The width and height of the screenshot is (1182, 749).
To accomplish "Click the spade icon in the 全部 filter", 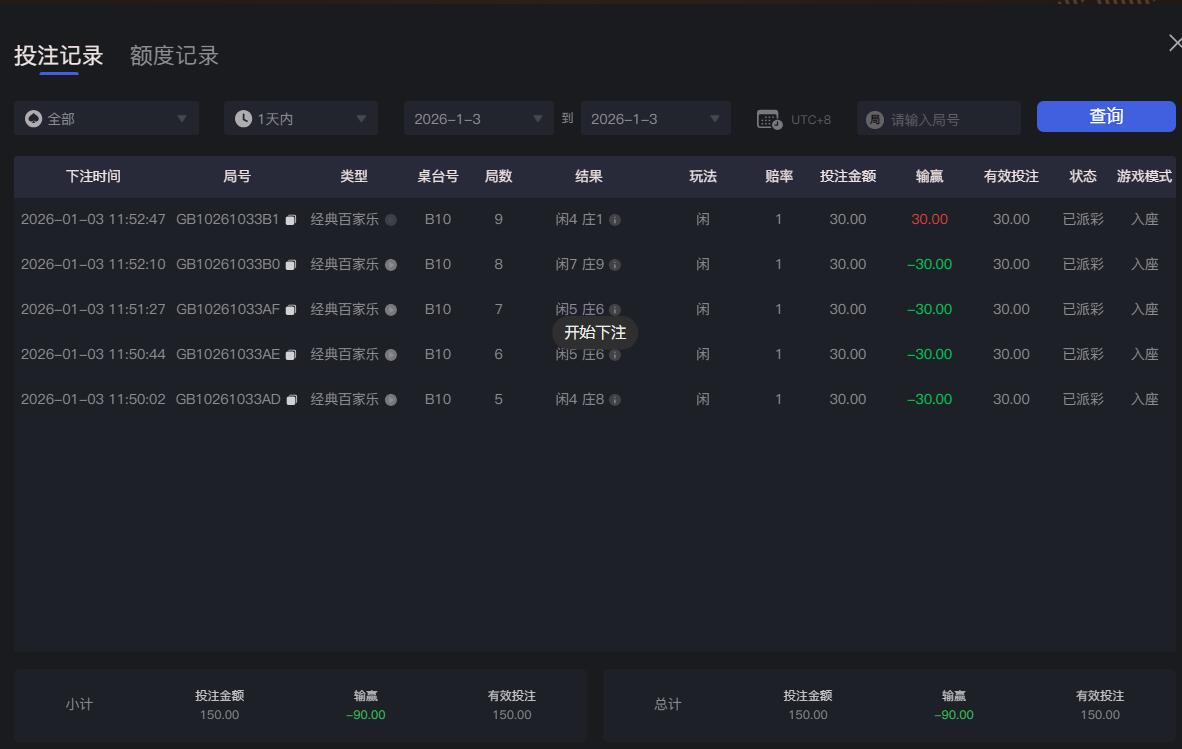I will [x=32, y=118].
